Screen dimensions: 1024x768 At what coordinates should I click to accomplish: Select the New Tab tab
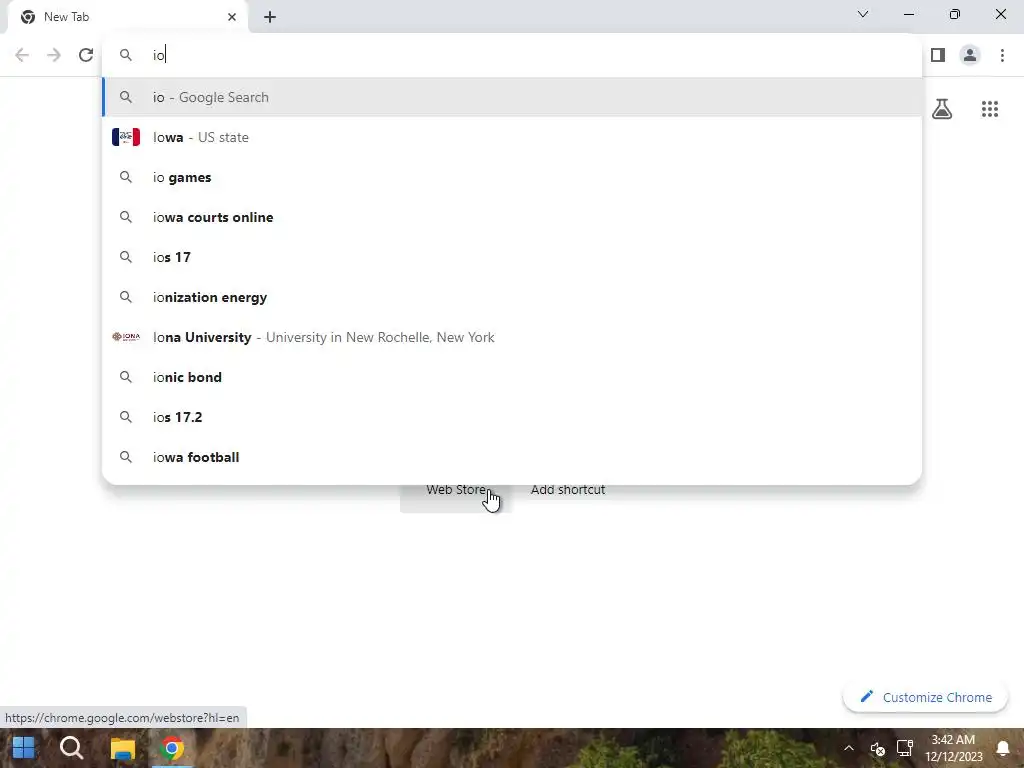[127, 17]
